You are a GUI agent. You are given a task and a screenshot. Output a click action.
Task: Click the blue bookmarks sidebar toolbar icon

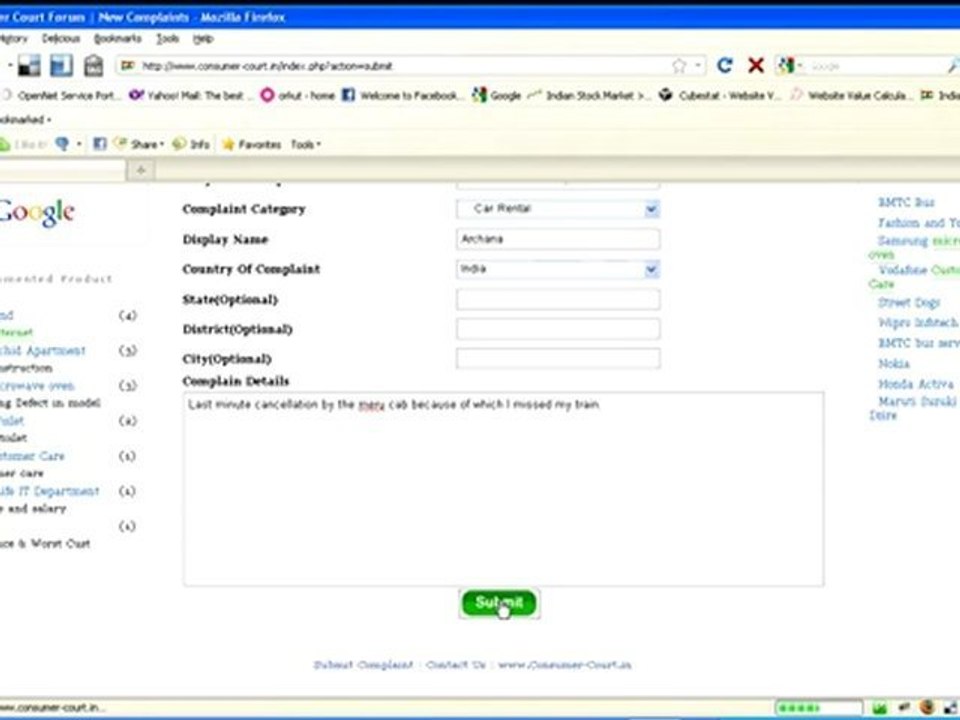tap(61, 66)
